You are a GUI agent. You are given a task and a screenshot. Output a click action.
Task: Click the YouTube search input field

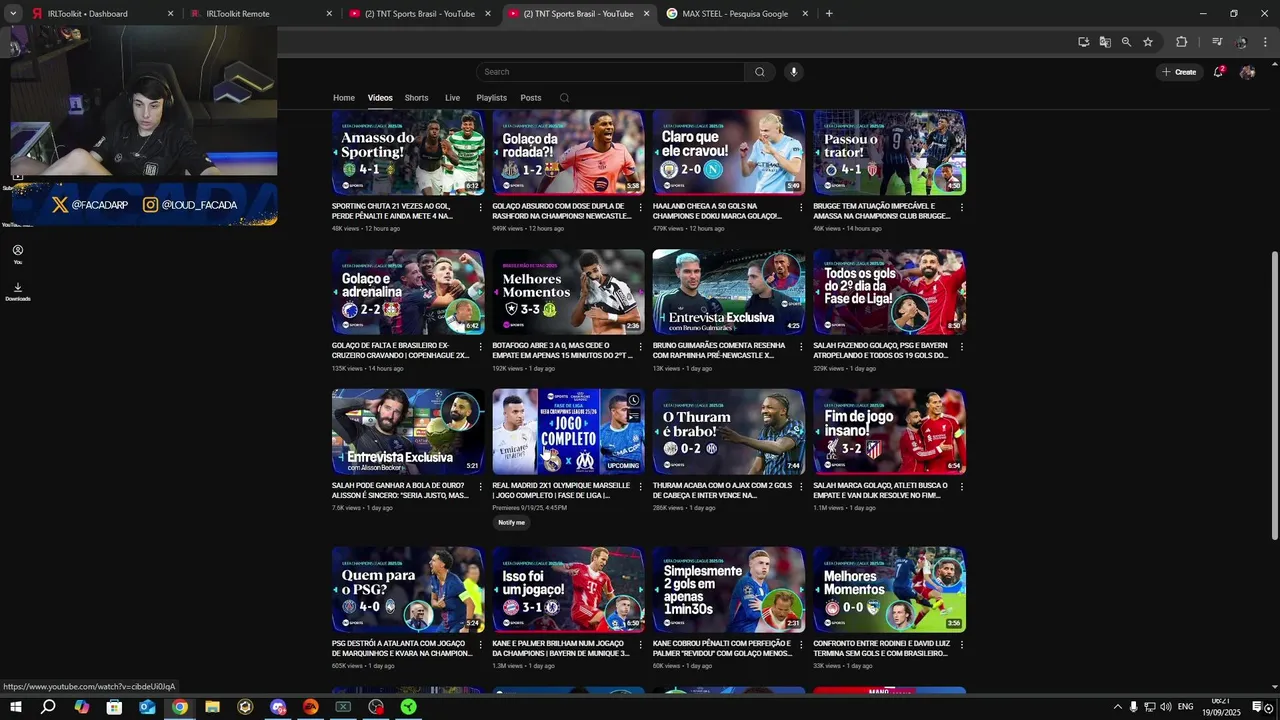pos(610,72)
